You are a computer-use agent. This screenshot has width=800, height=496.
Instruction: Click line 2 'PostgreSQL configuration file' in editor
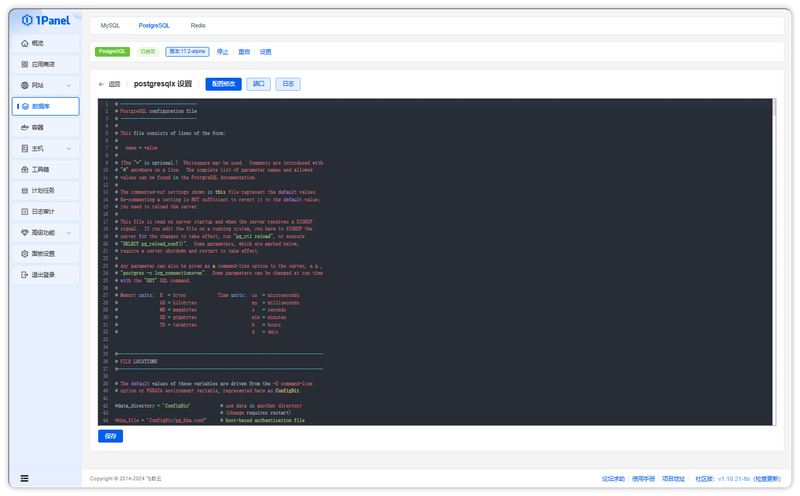(x=158, y=111)
